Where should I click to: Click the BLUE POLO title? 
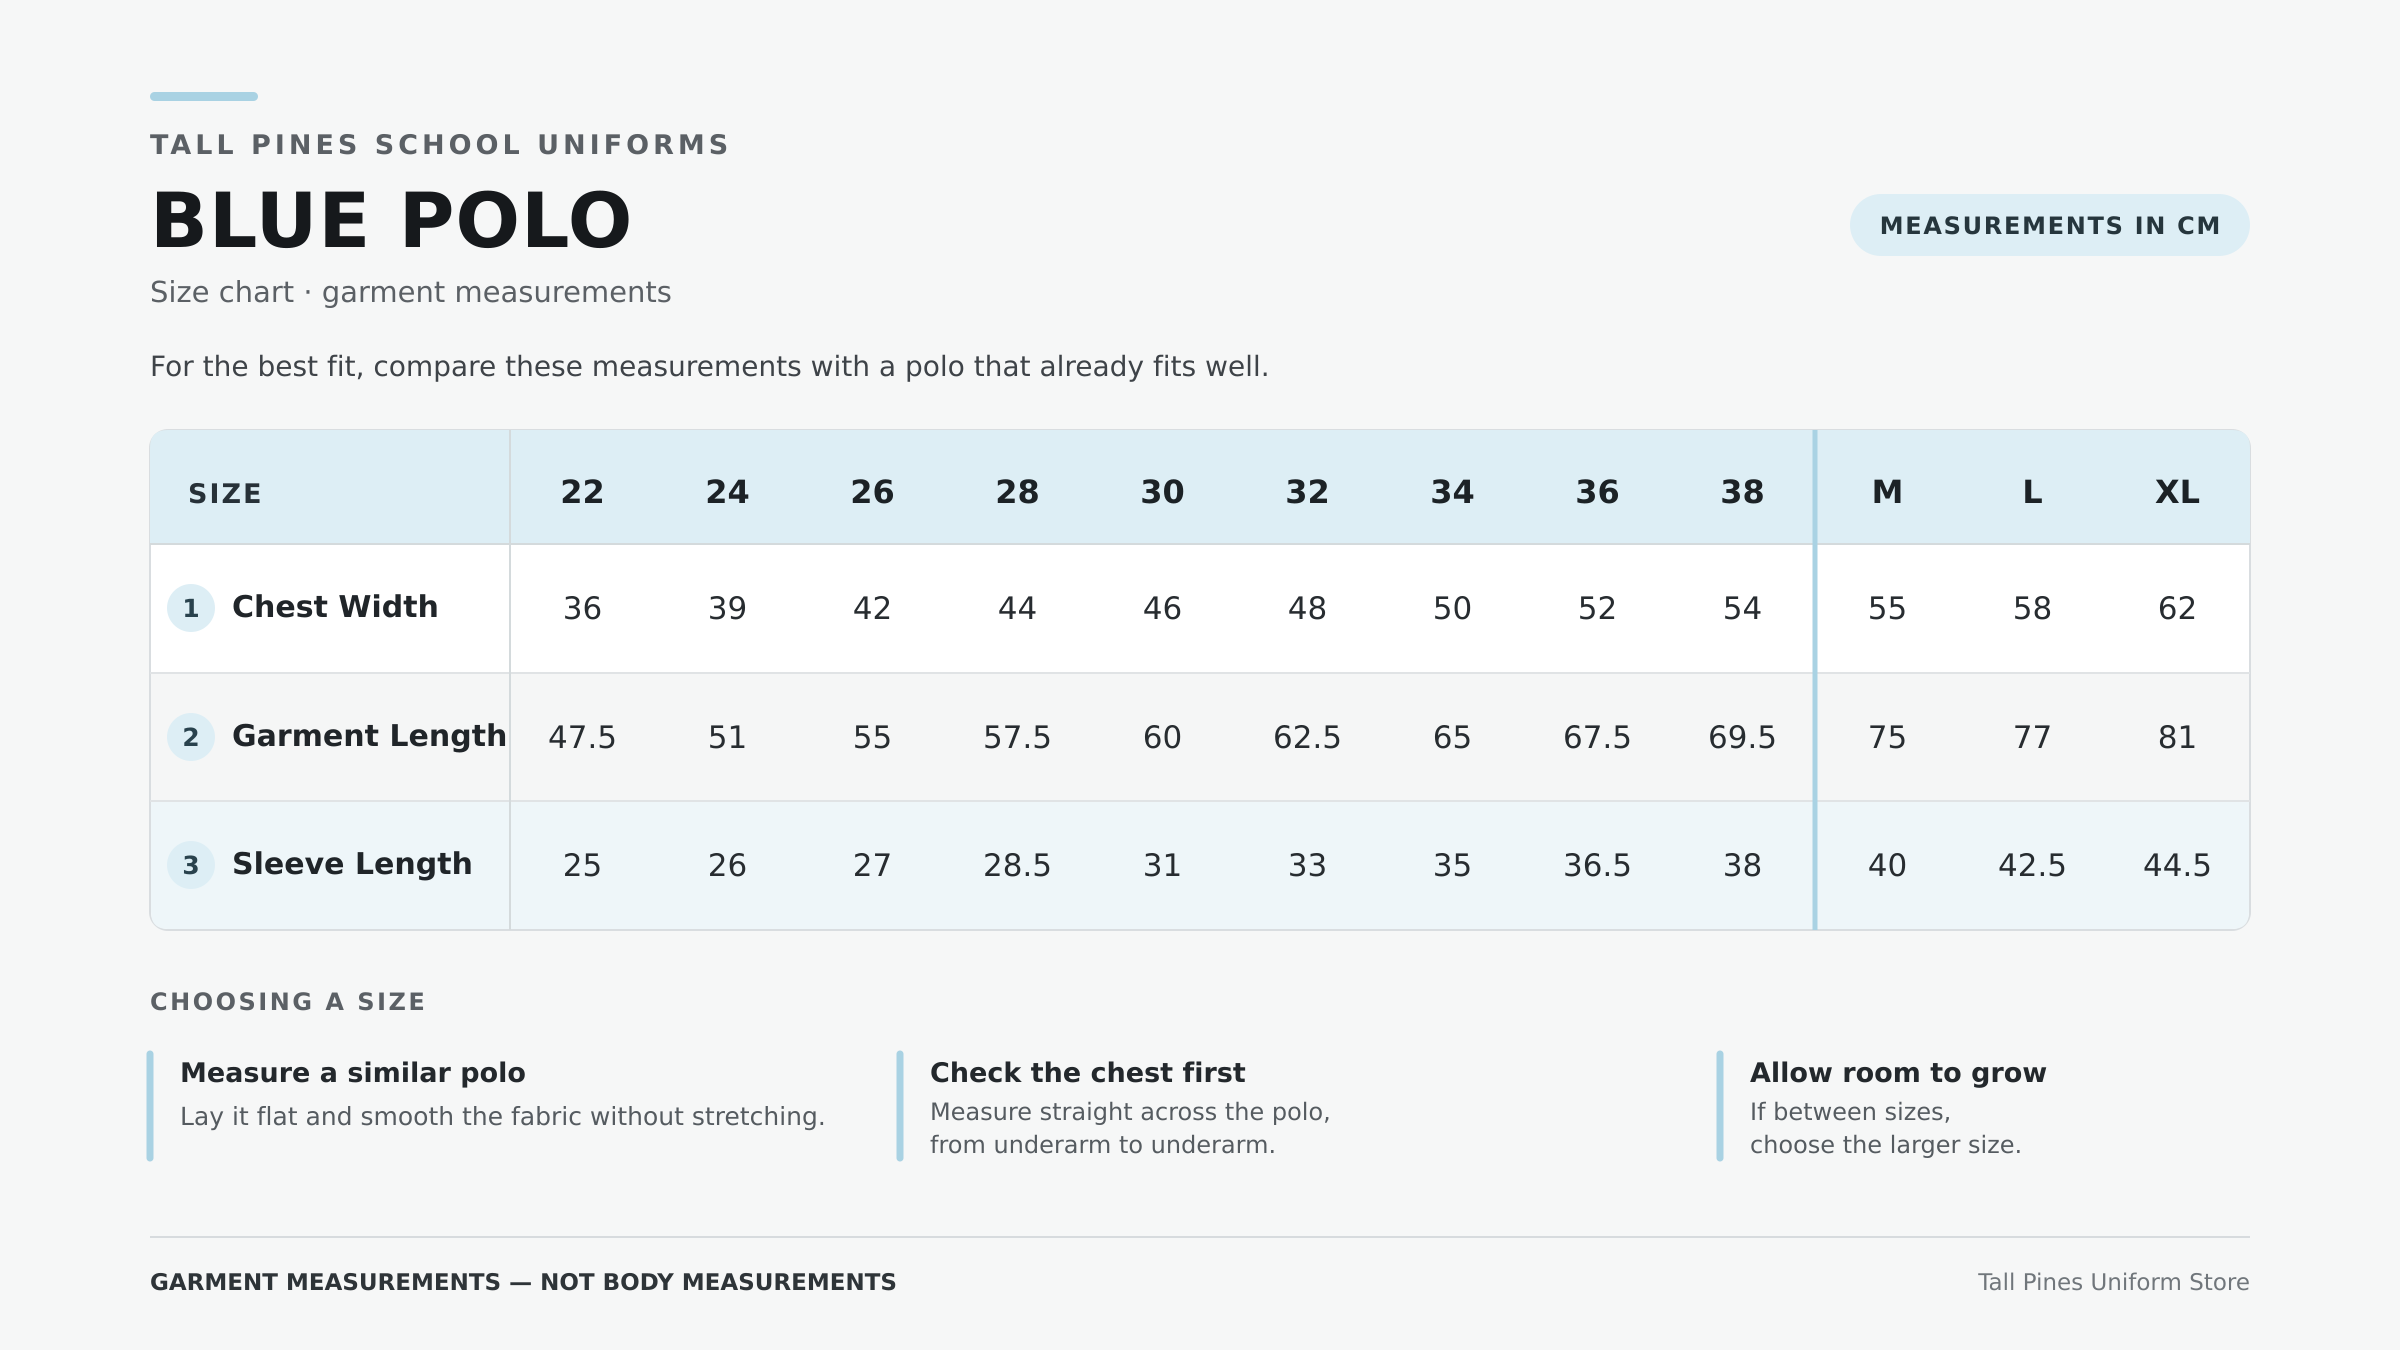[391, 221]
